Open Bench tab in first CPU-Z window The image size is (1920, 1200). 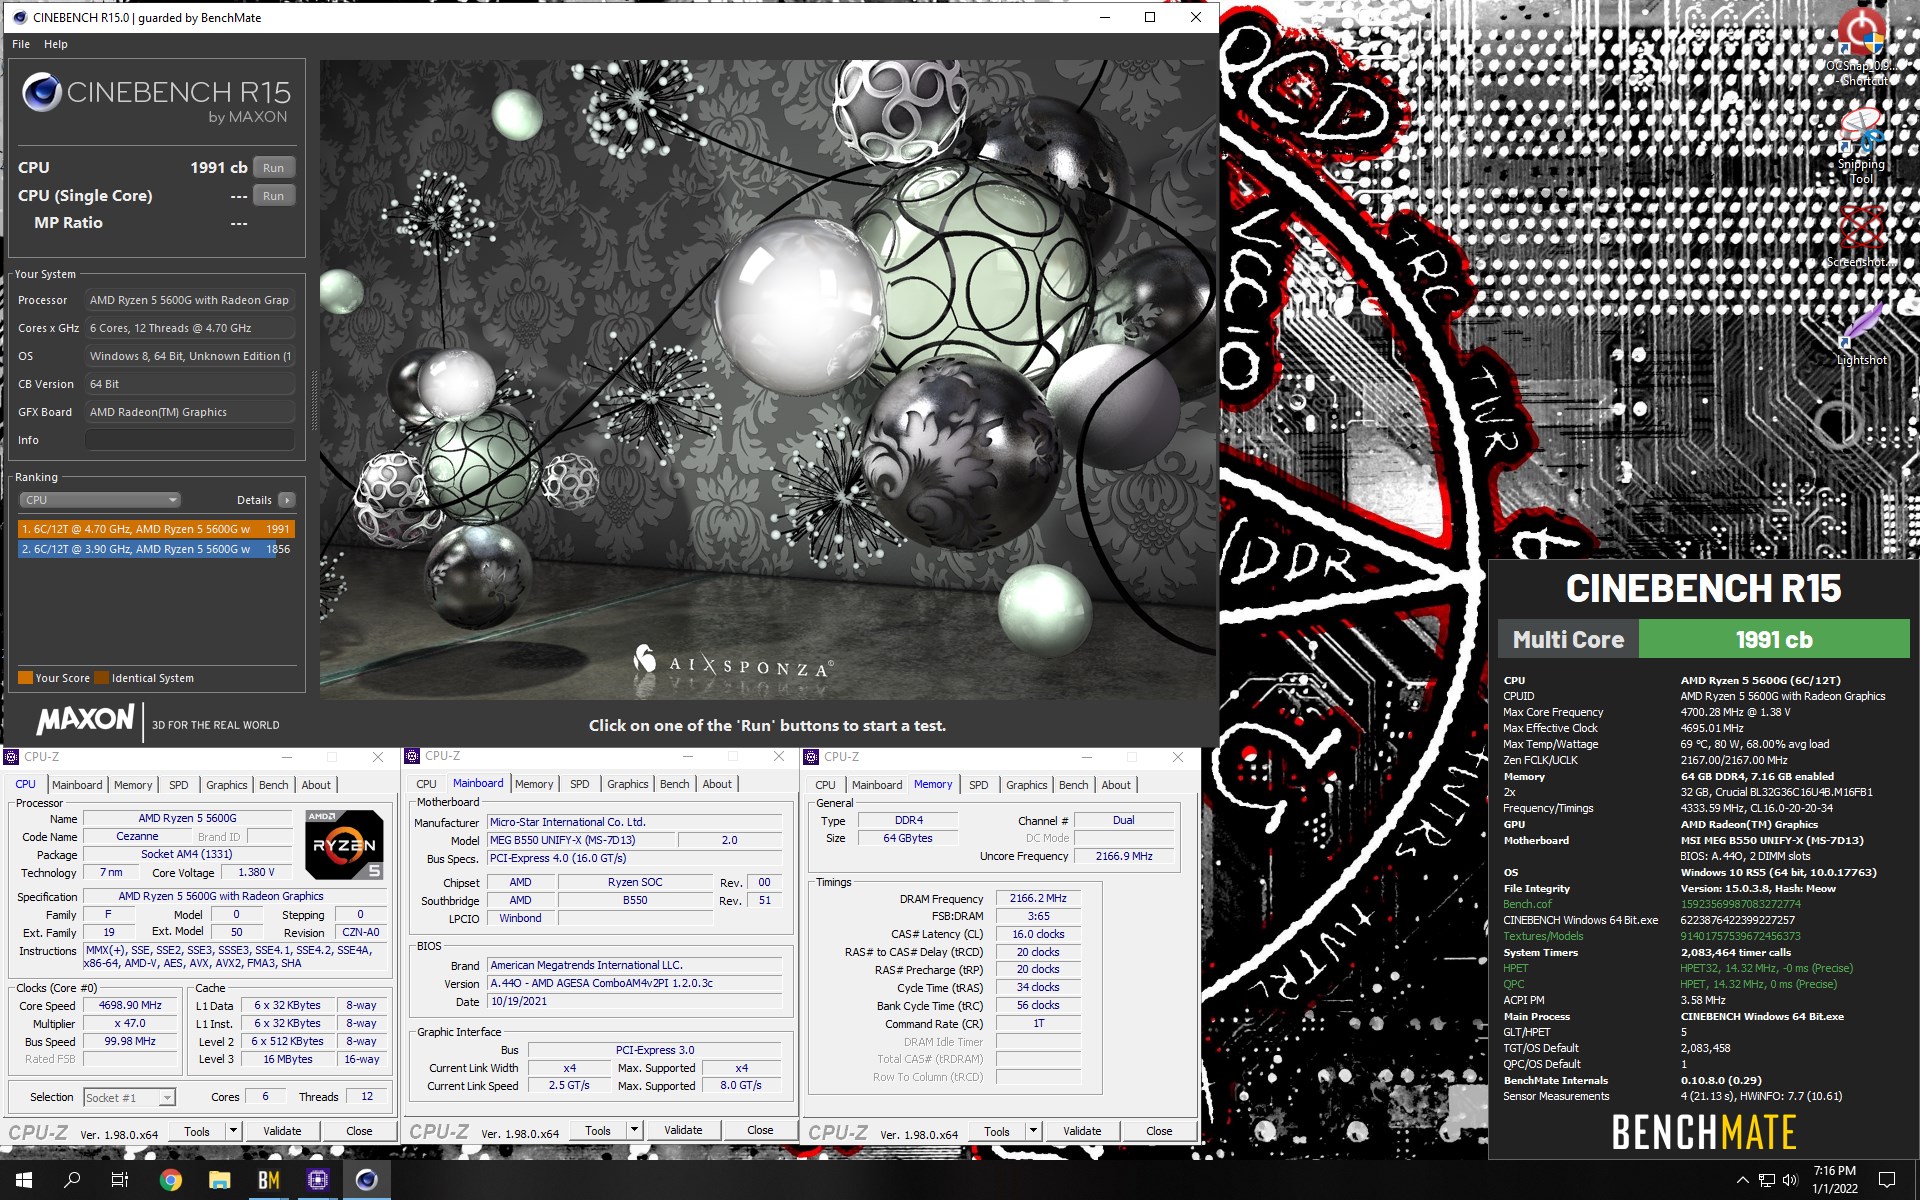273,785
